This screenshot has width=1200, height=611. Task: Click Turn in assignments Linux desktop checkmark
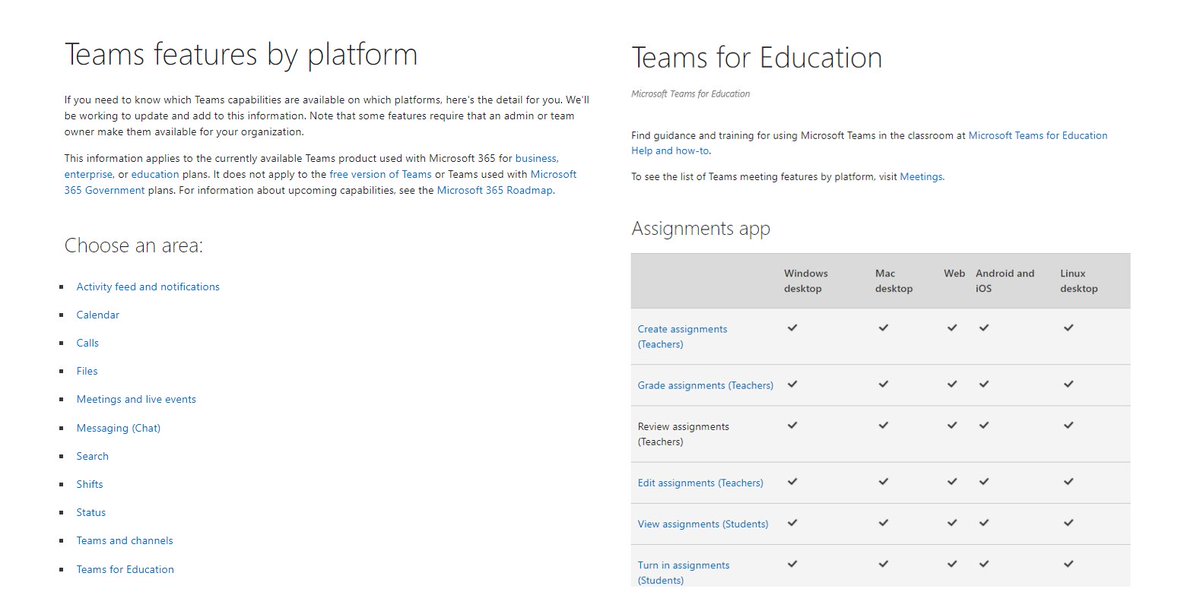[x=1069, y=564]
